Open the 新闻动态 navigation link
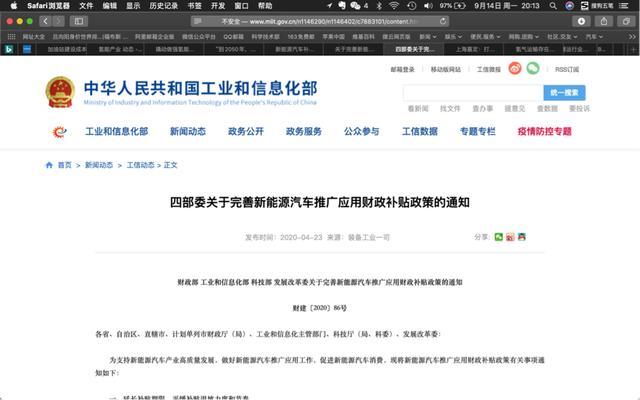Viewport: 640px width, 400px height. pyautogui.click(x=188, y=131)
